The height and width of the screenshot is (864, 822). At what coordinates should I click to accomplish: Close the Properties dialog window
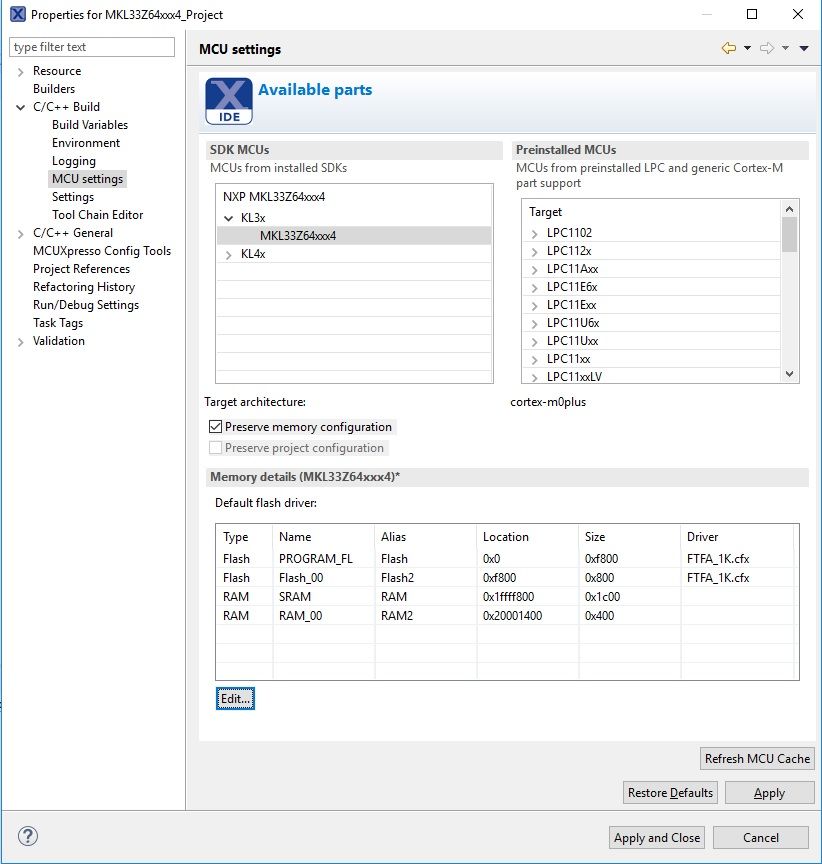[797, 14]
